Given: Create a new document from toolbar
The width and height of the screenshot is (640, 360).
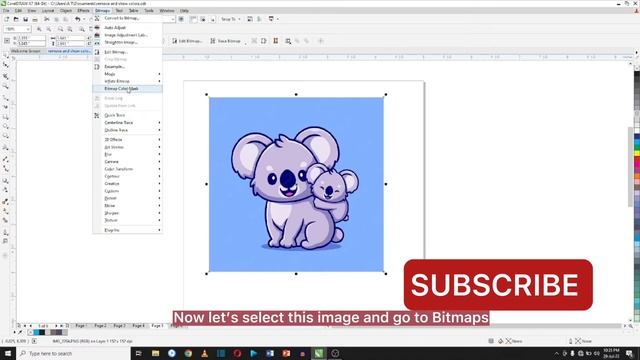Looking at the screenshot, I should click(x=7, y=19).
